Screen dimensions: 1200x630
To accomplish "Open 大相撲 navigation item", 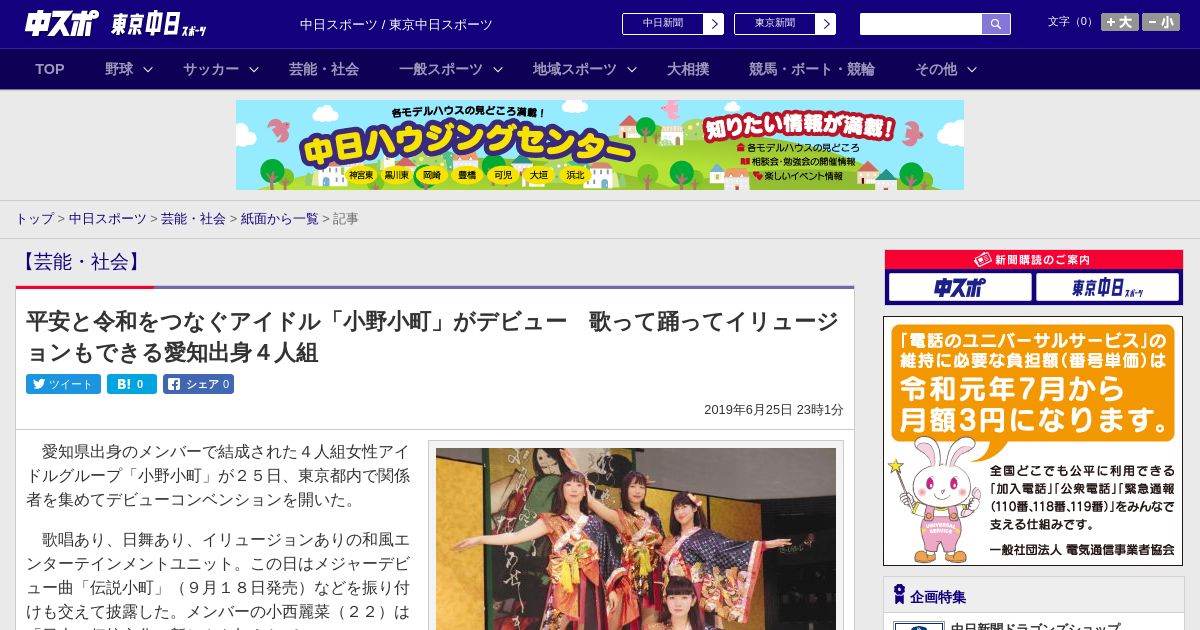I will (688, 69).
